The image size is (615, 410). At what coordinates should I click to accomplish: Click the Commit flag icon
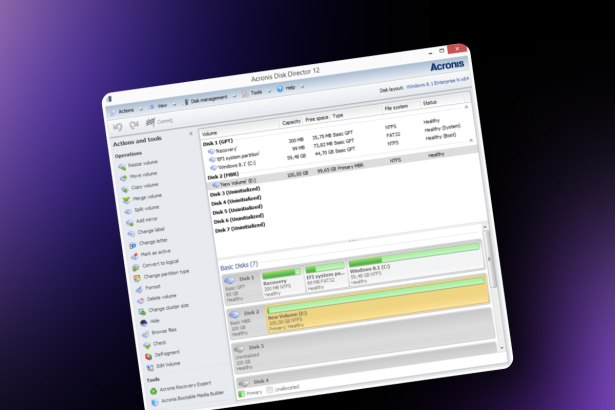[147, 123]
